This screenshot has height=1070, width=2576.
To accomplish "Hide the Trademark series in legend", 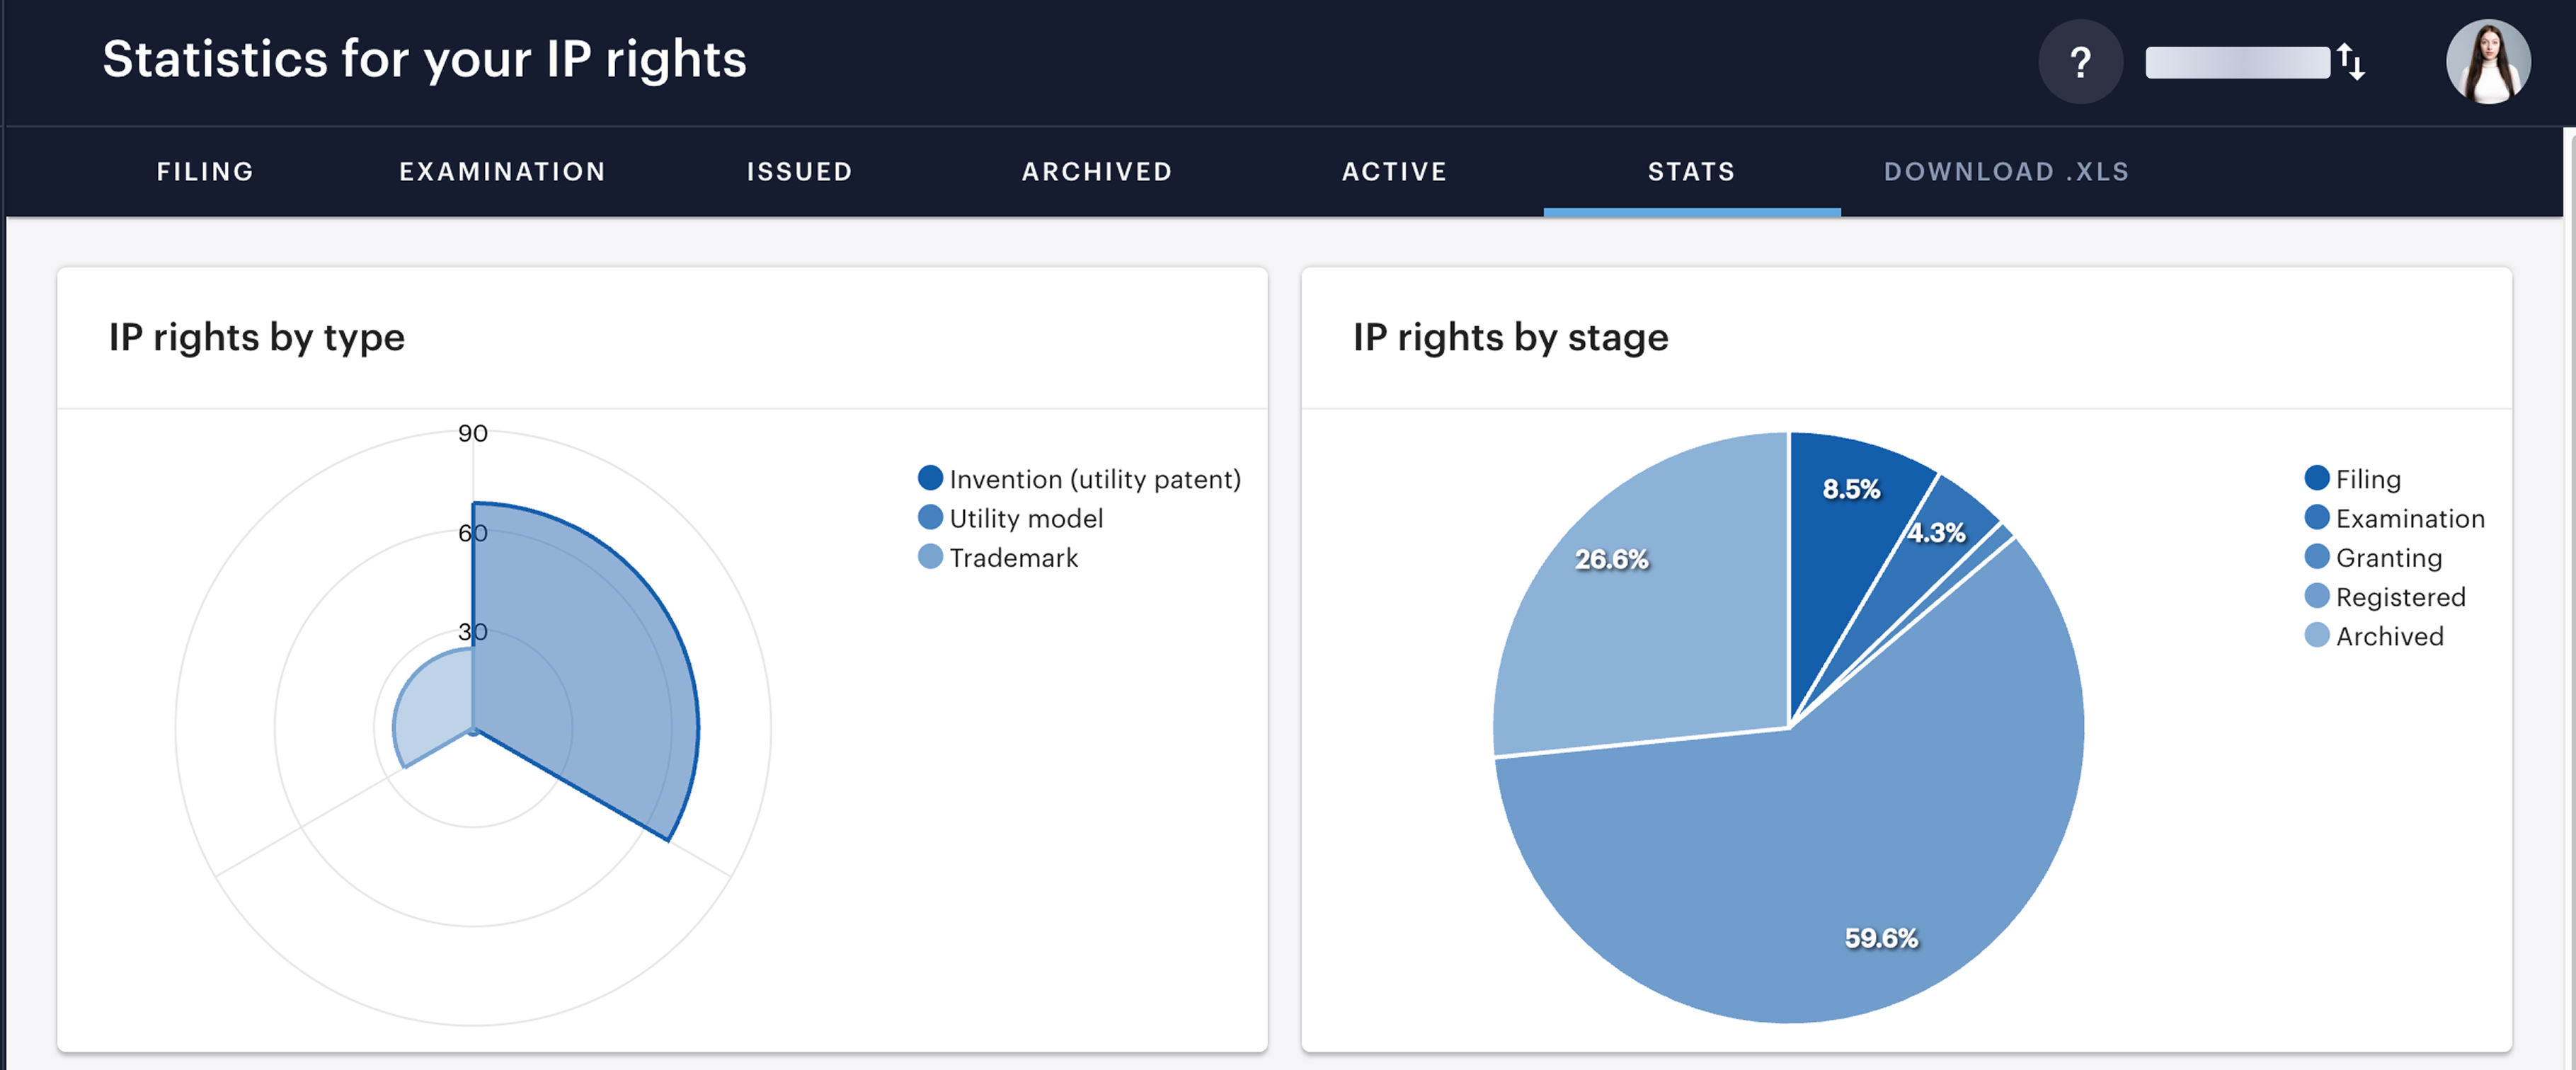I will pos(1012,558).
